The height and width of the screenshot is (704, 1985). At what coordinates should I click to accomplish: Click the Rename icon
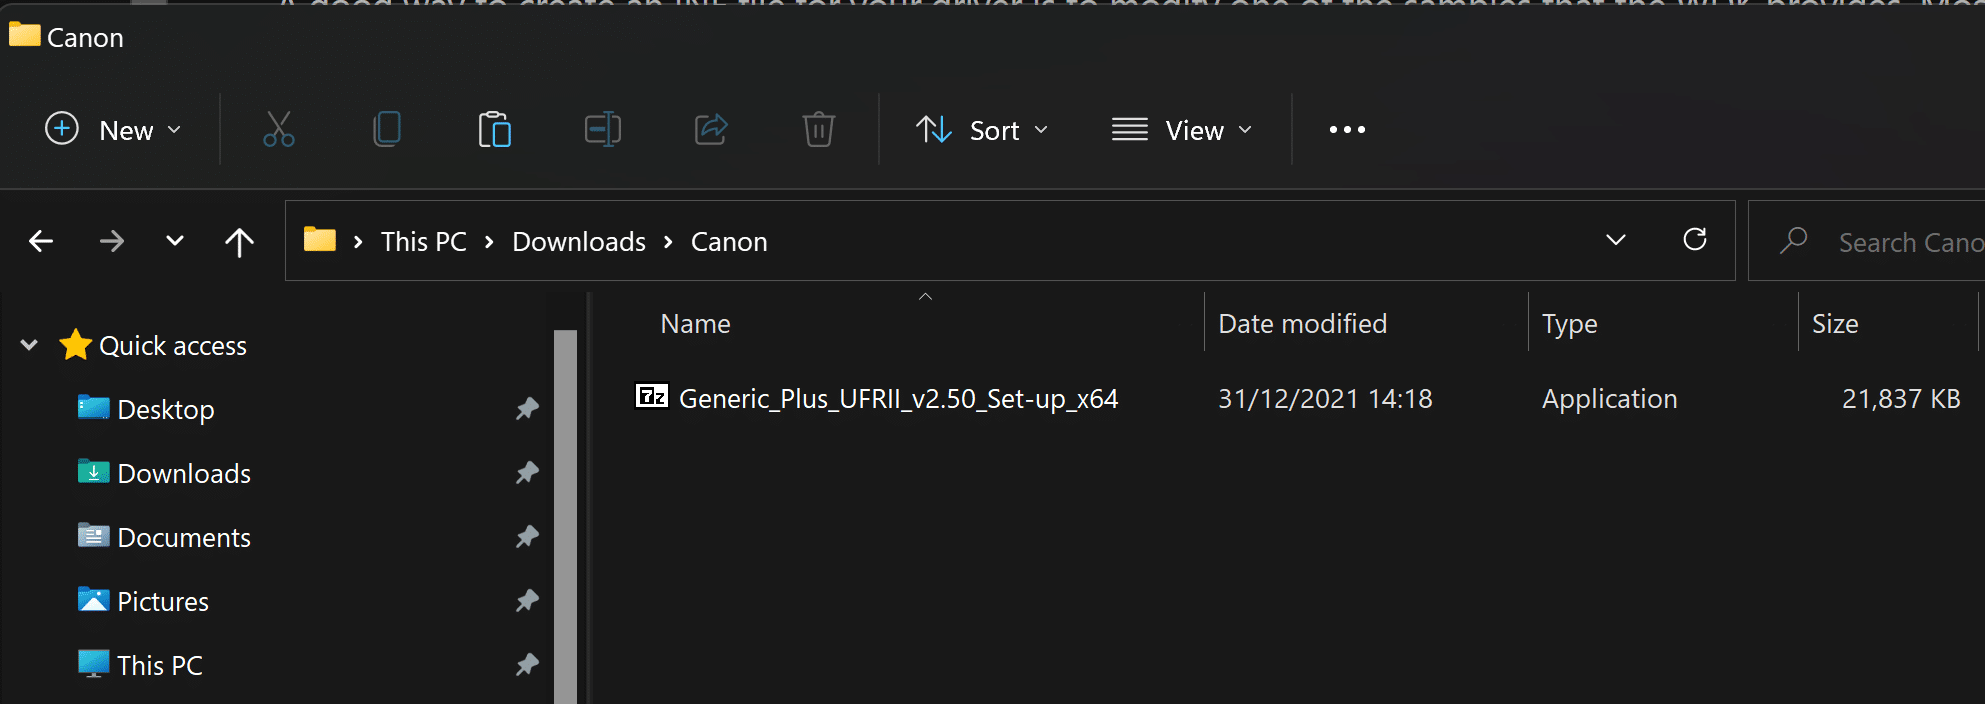(x=602, y=129)
